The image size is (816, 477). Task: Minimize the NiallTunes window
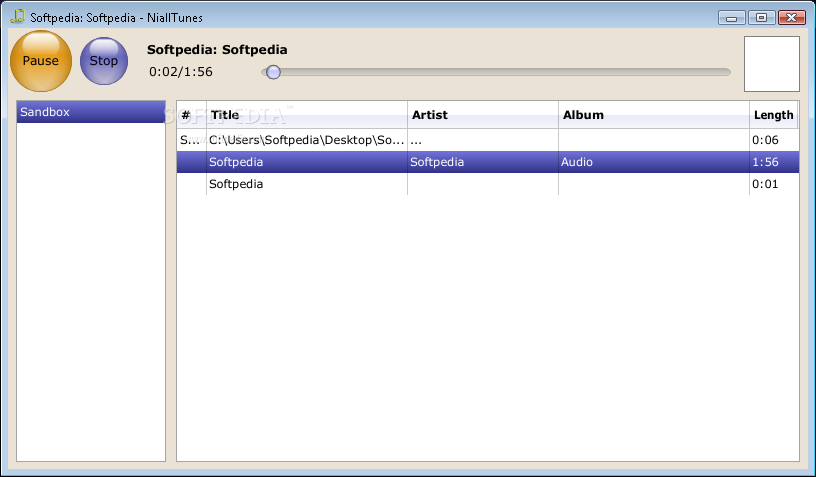(x=732, y=18)
